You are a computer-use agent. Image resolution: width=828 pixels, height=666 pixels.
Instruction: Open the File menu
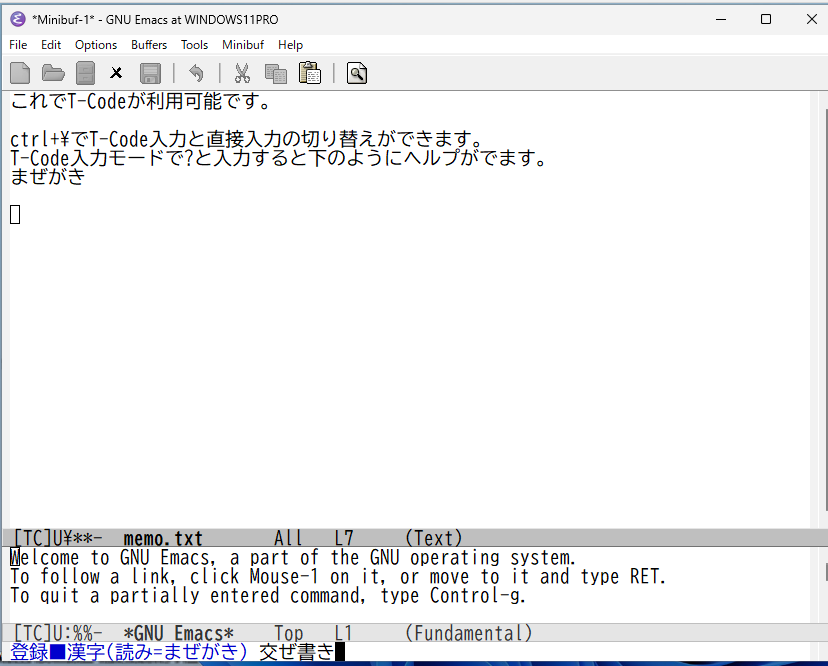pyautogui.click(x=18, y=45)
